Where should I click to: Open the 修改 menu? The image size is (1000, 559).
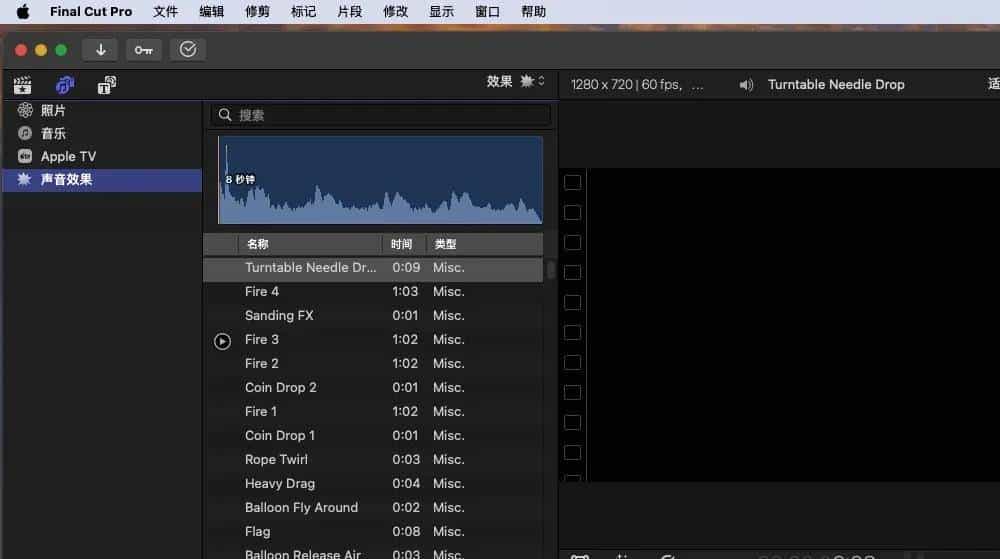(395, 11)
